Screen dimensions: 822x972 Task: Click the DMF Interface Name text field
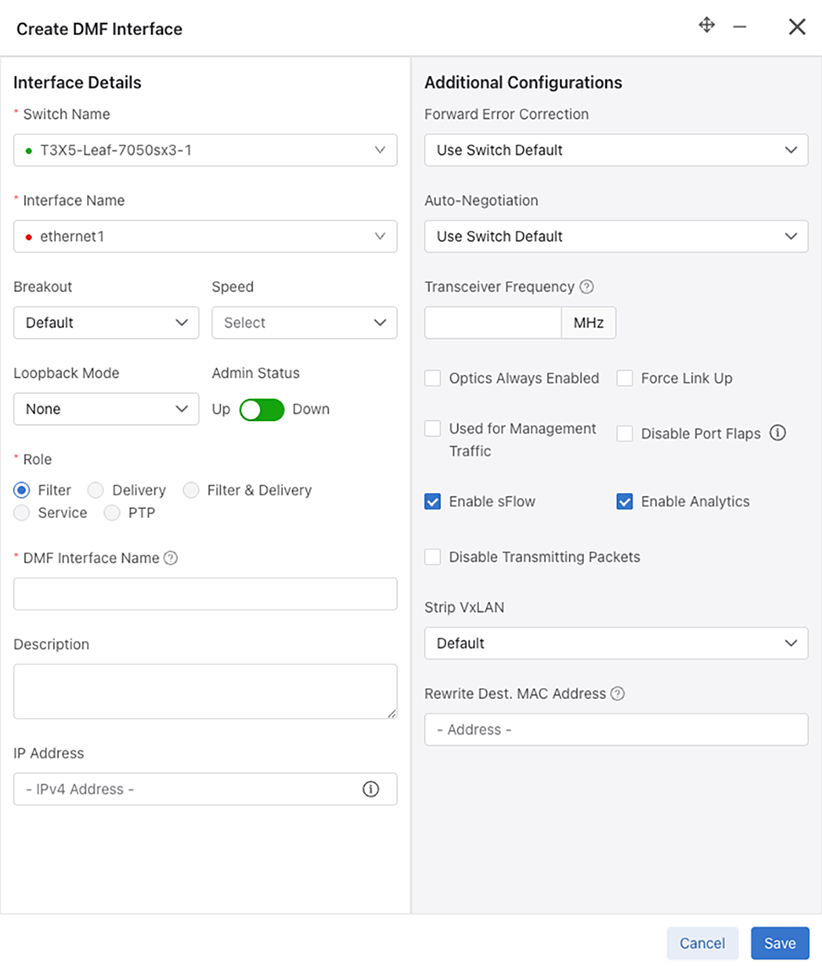point(205,594)
